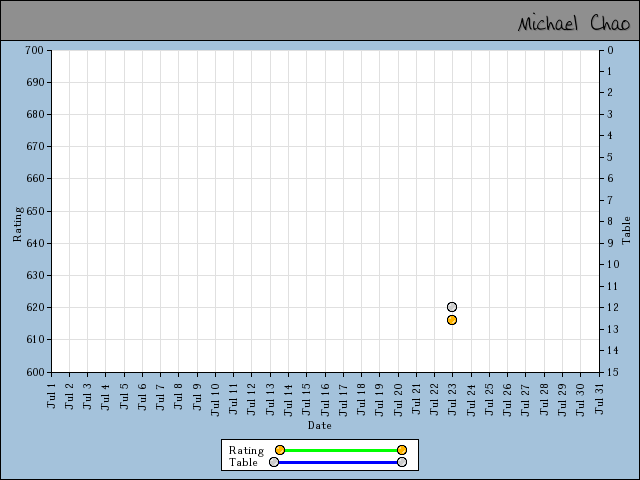
Task: Click the '0' table axis value
Action: pyautogui.click(x=610, y=50)
